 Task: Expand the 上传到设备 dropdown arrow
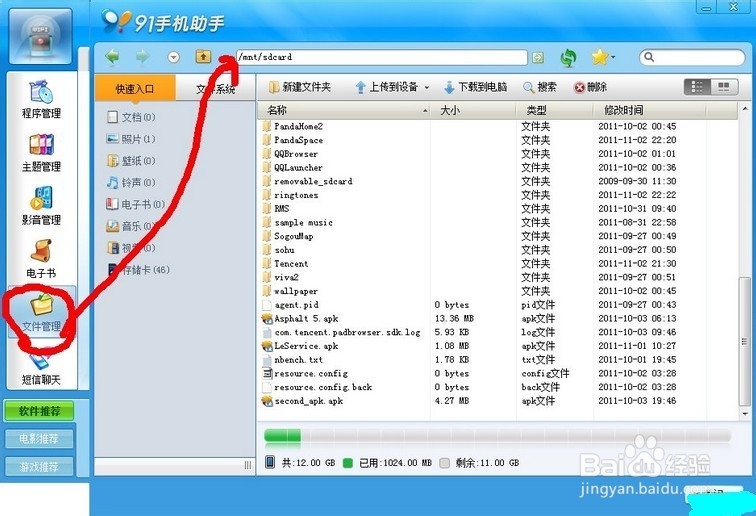427,88
